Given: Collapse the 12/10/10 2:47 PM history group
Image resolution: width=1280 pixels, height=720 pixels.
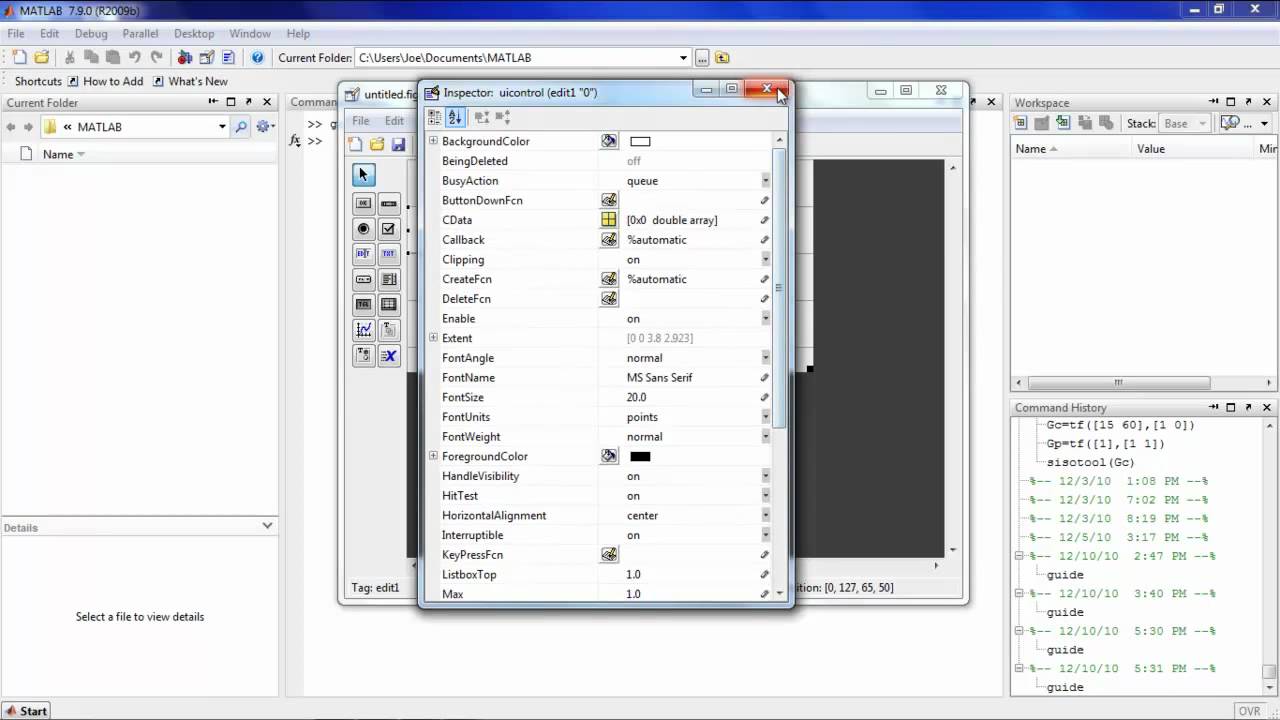Looking at the screenshot, I should (x=1019, y=556).
